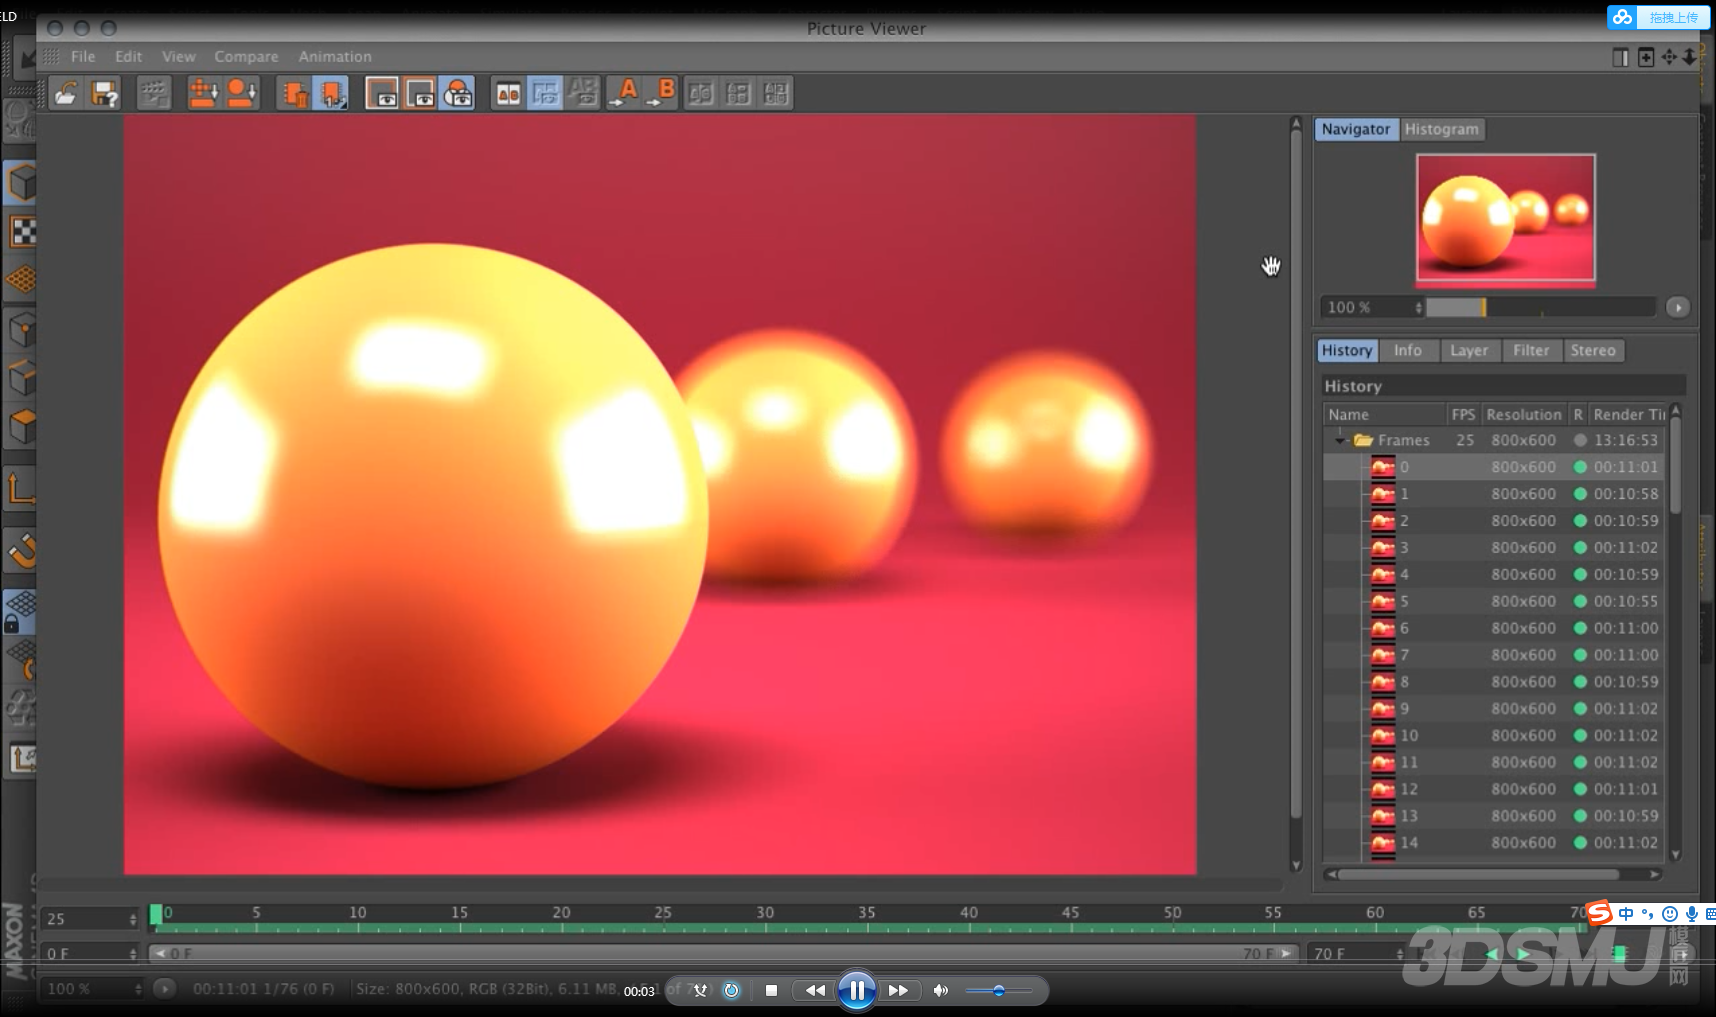This screenshot has width=1716, height=1017.
Task: Toggle the orange-framed eye view icon
Action: click(420, 93)
